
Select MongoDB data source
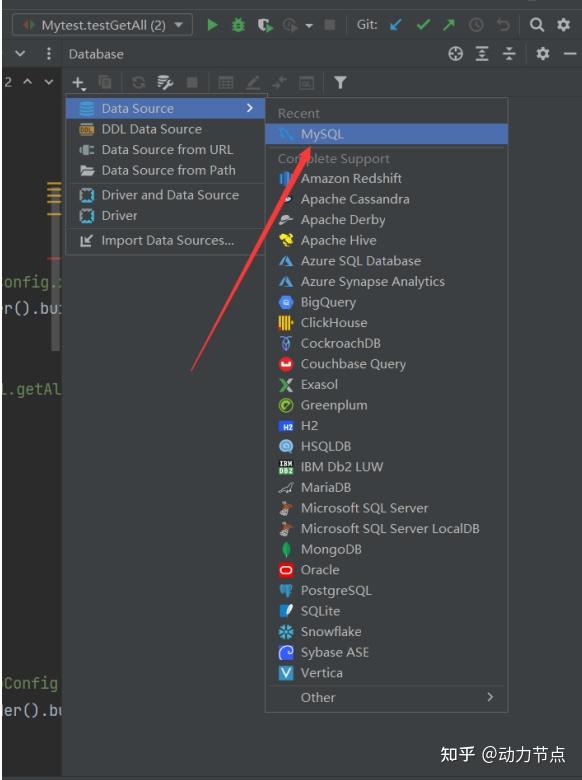[x=387, y=549]
